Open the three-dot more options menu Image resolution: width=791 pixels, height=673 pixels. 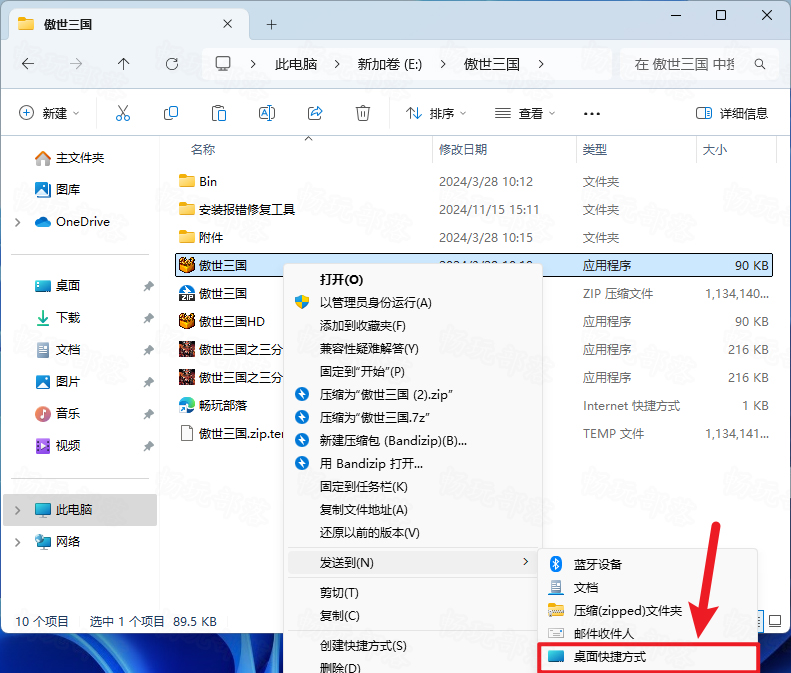click(x=592, y=114)
